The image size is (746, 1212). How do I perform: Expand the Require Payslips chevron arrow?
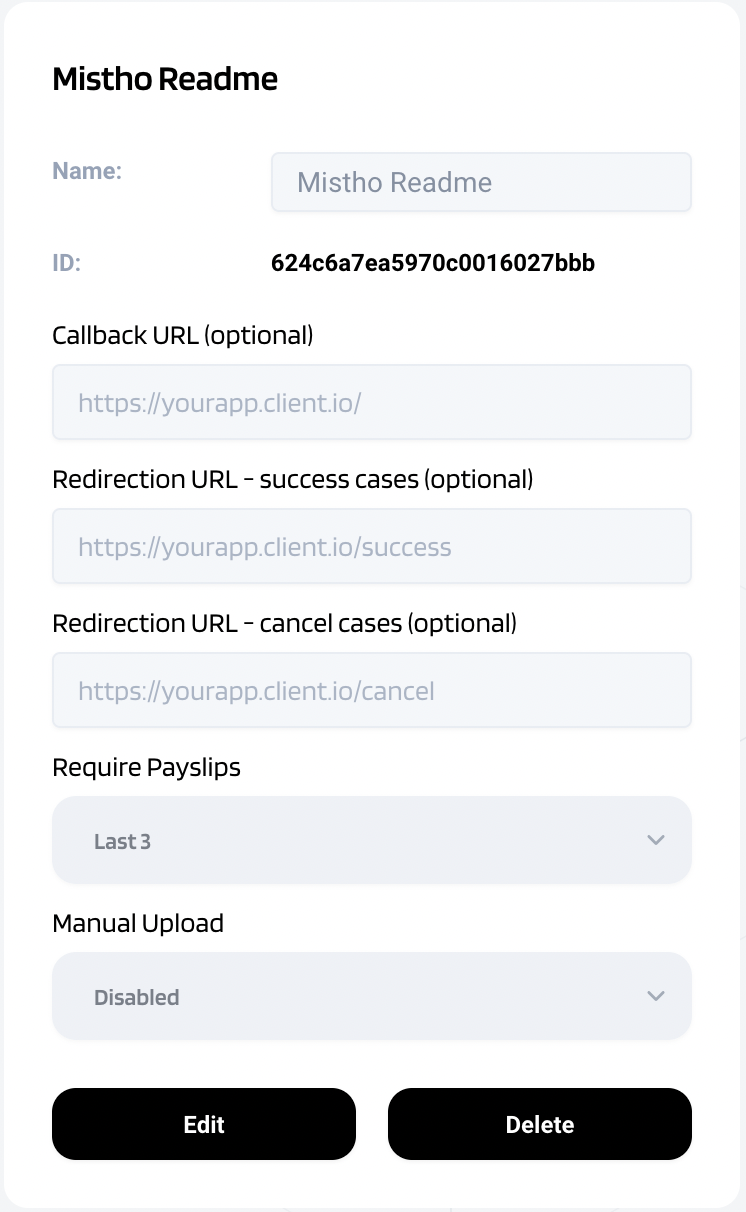point(656,840)
